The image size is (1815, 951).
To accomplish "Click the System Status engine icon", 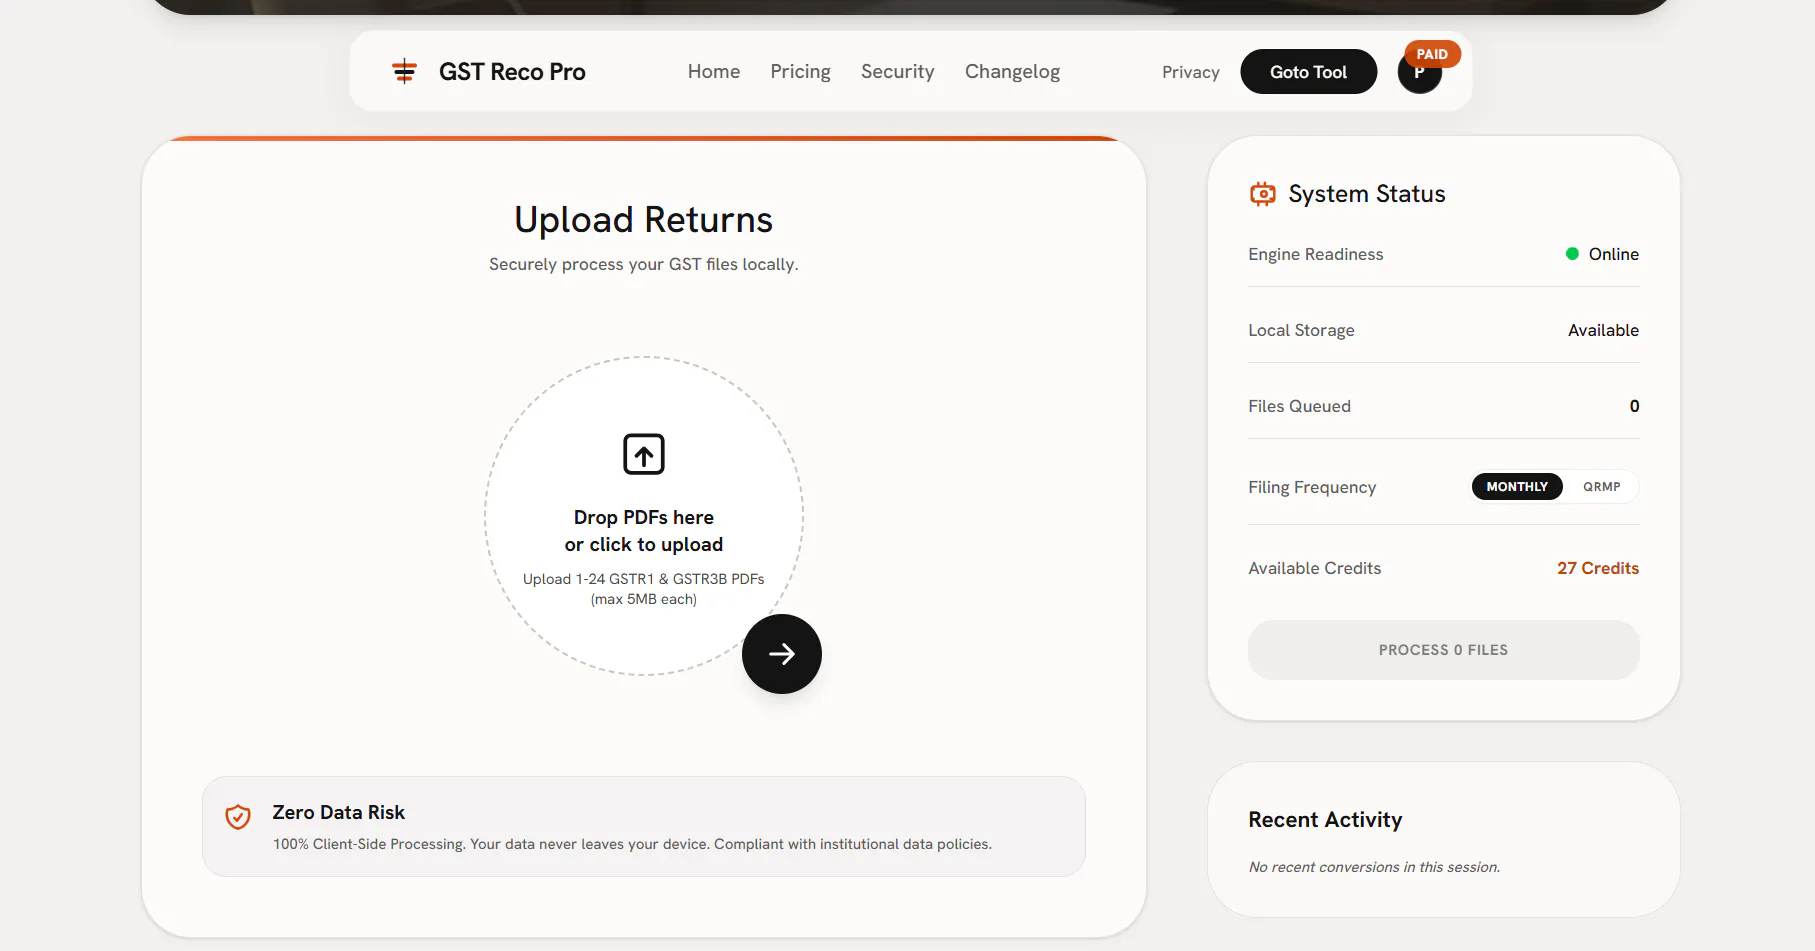I will 1263,194.
